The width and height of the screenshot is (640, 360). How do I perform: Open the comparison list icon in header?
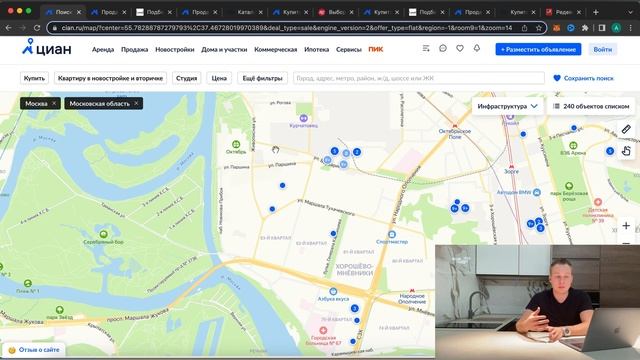[426, 49]
